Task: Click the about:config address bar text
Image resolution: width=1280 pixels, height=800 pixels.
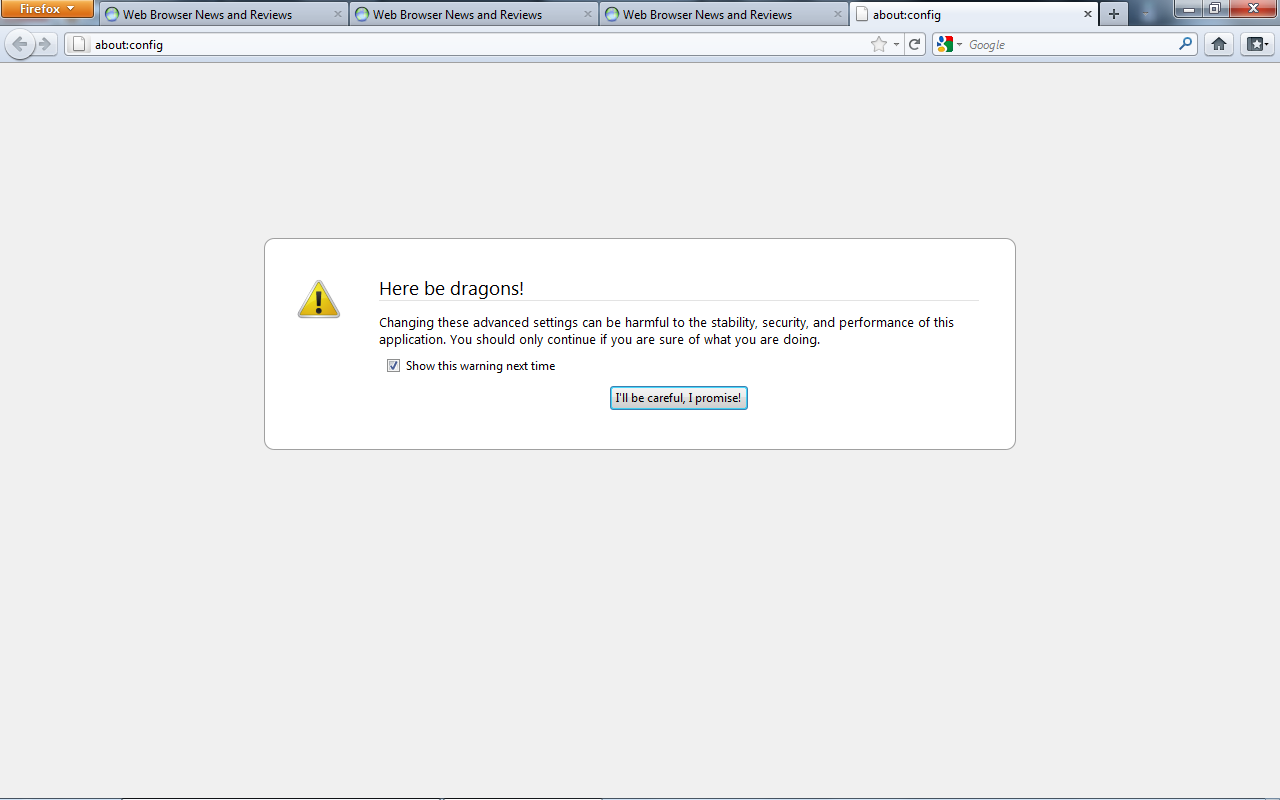Action: point(129,45)
